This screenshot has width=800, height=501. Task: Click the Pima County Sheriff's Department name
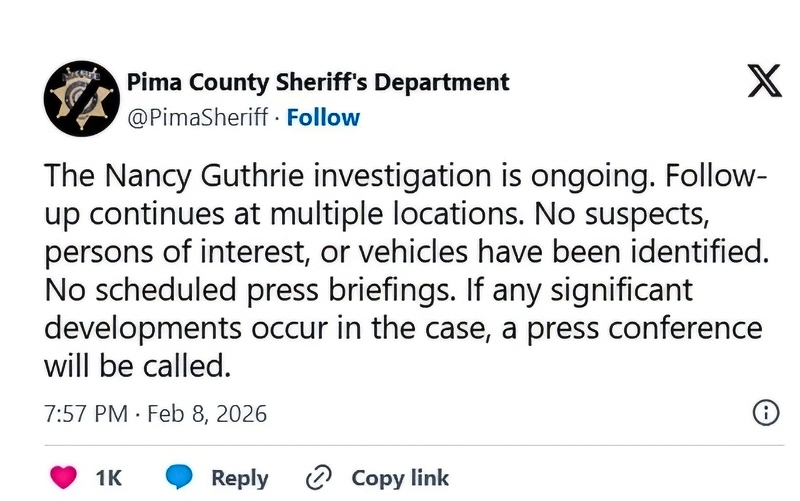click(x=318, y=82)
